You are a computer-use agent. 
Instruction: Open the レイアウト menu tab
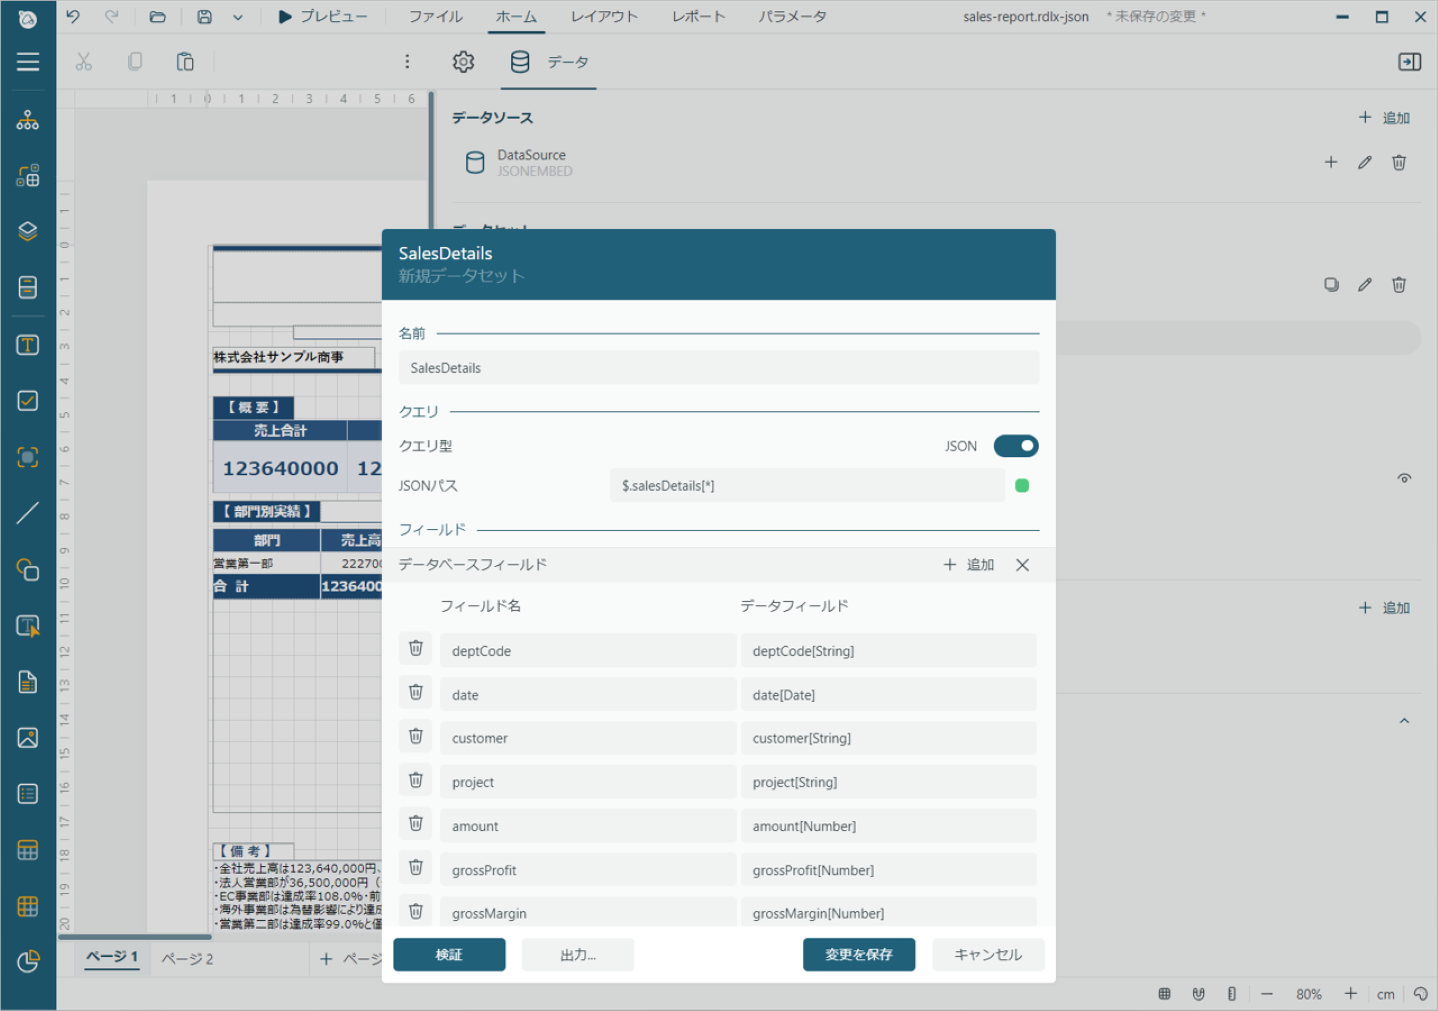pos(604,17)
